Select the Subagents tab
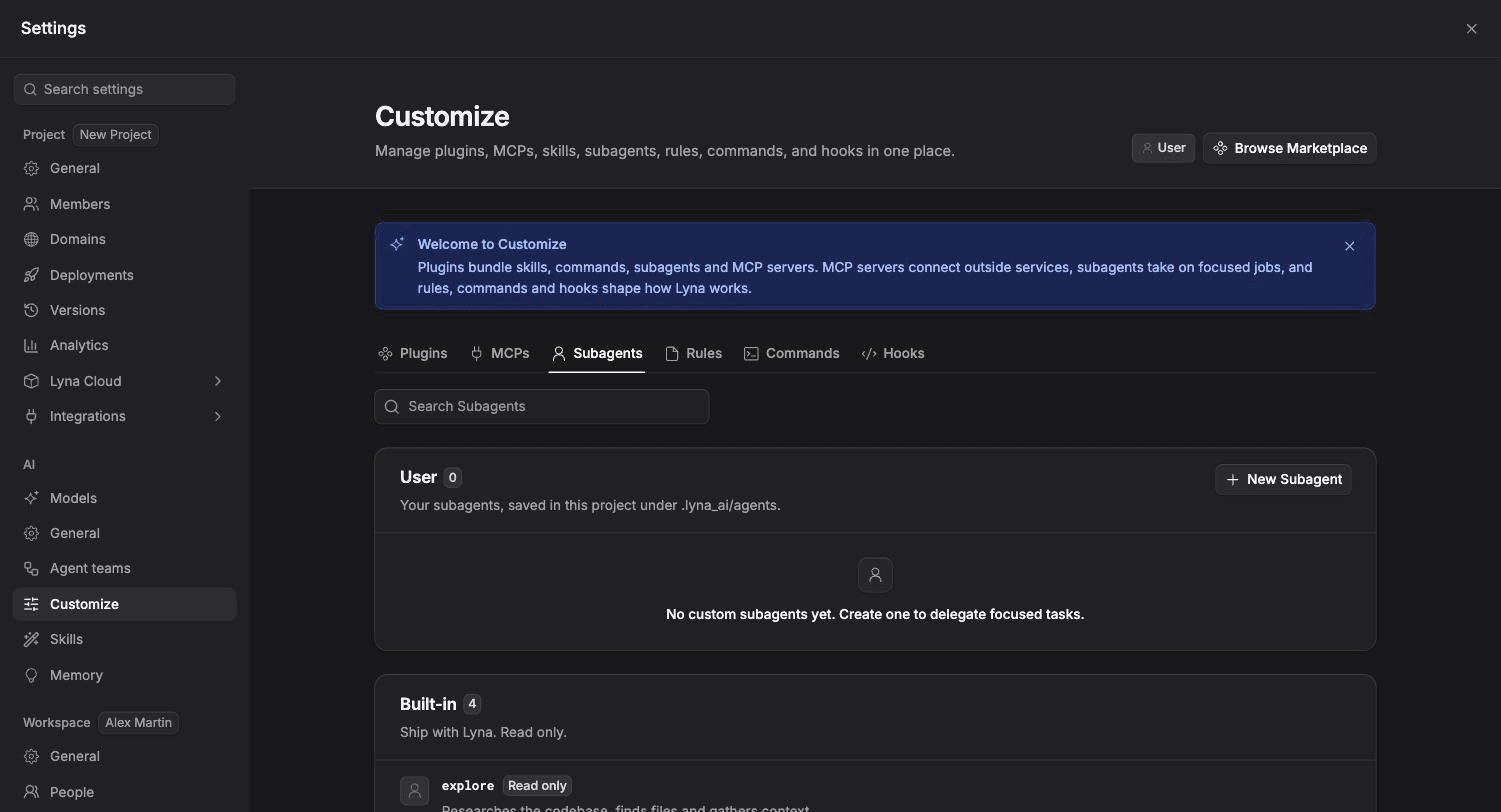Screen dimensions: 1501x812 597,353
